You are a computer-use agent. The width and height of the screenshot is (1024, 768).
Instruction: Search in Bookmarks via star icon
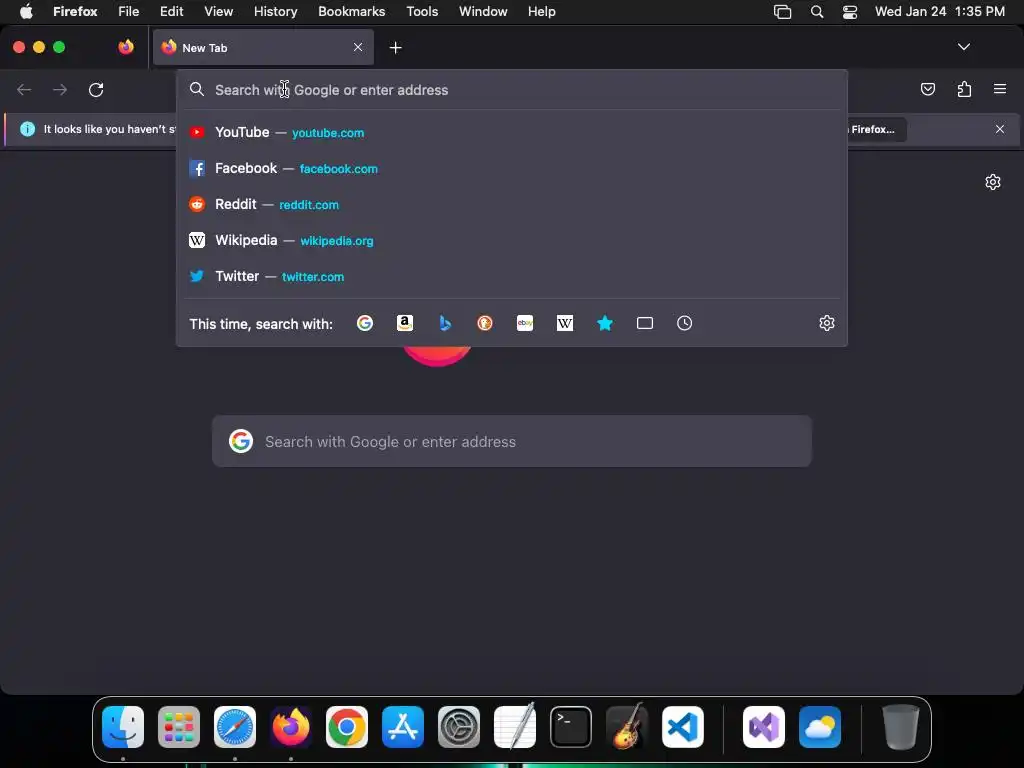click(605, 323)
